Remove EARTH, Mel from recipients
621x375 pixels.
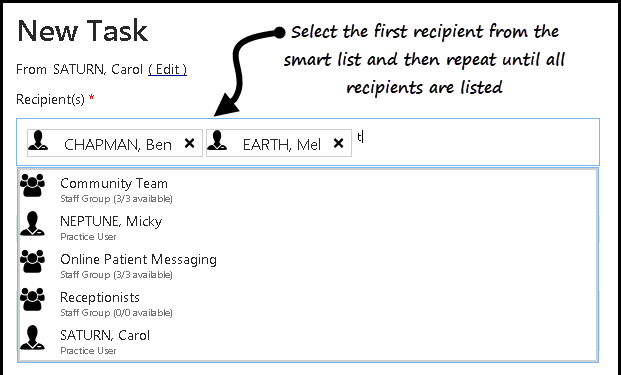(x=338, y=143)
